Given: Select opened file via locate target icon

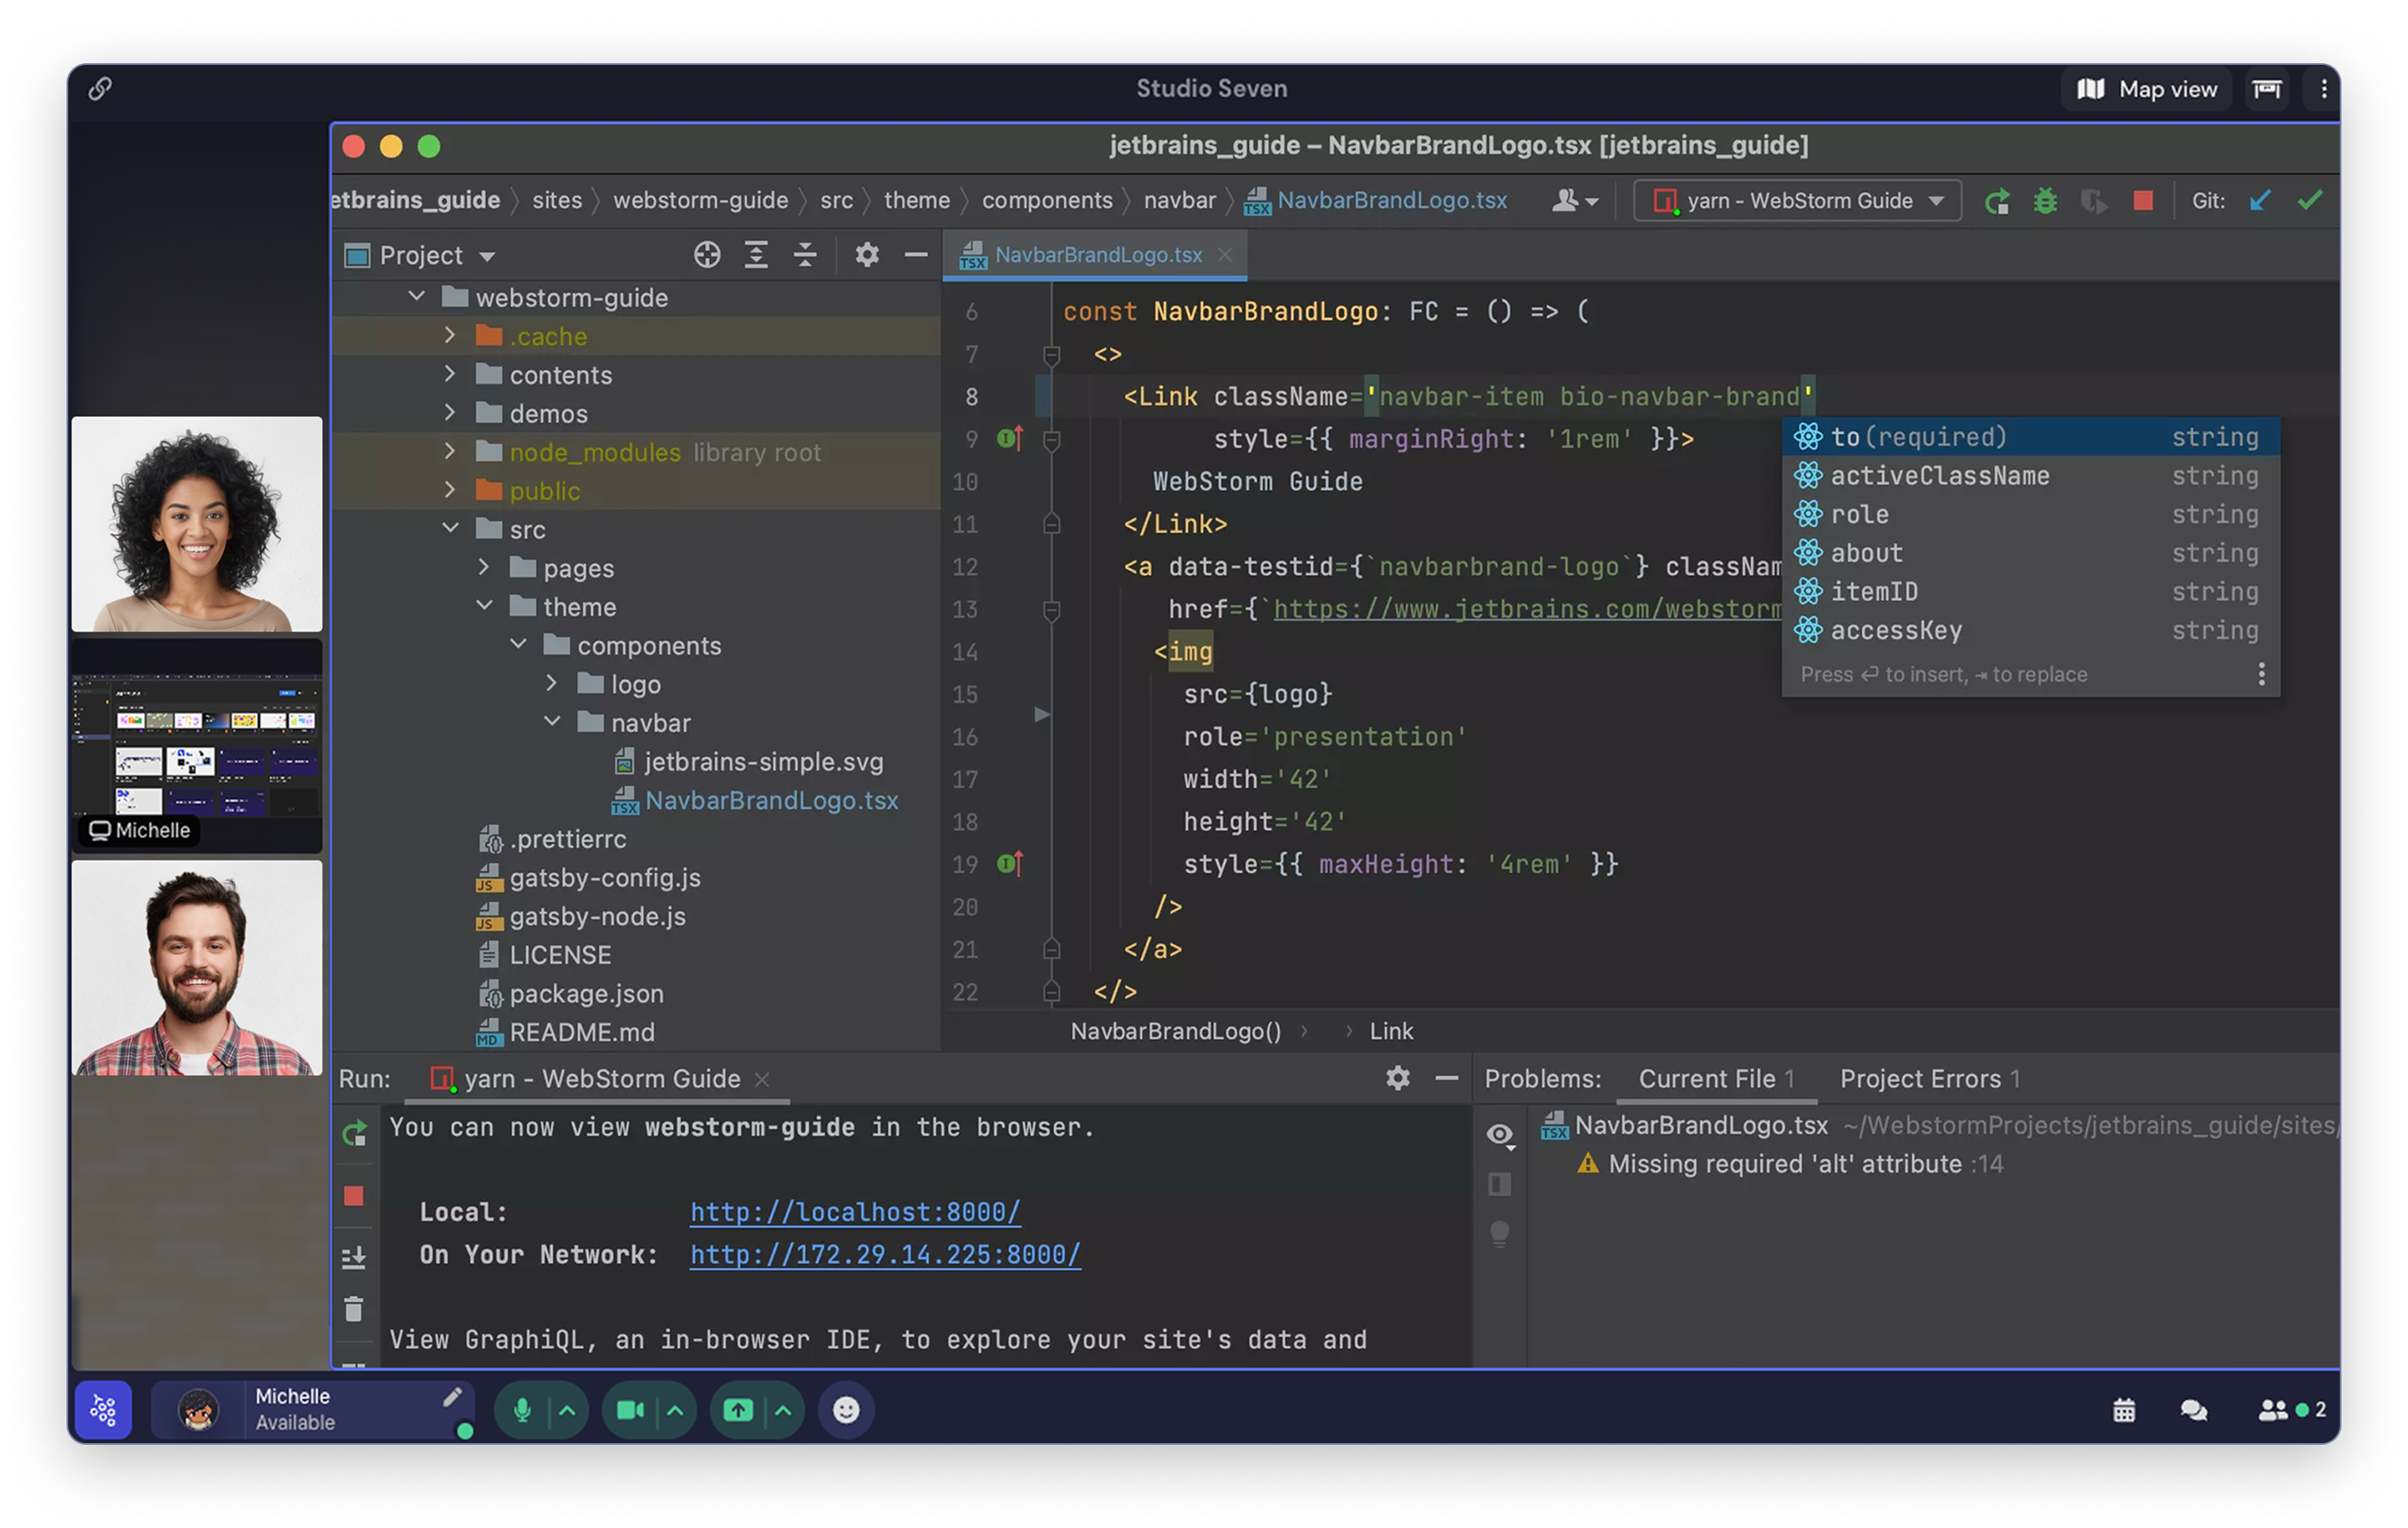Looking at the screenshot, I should coord(707,256).
